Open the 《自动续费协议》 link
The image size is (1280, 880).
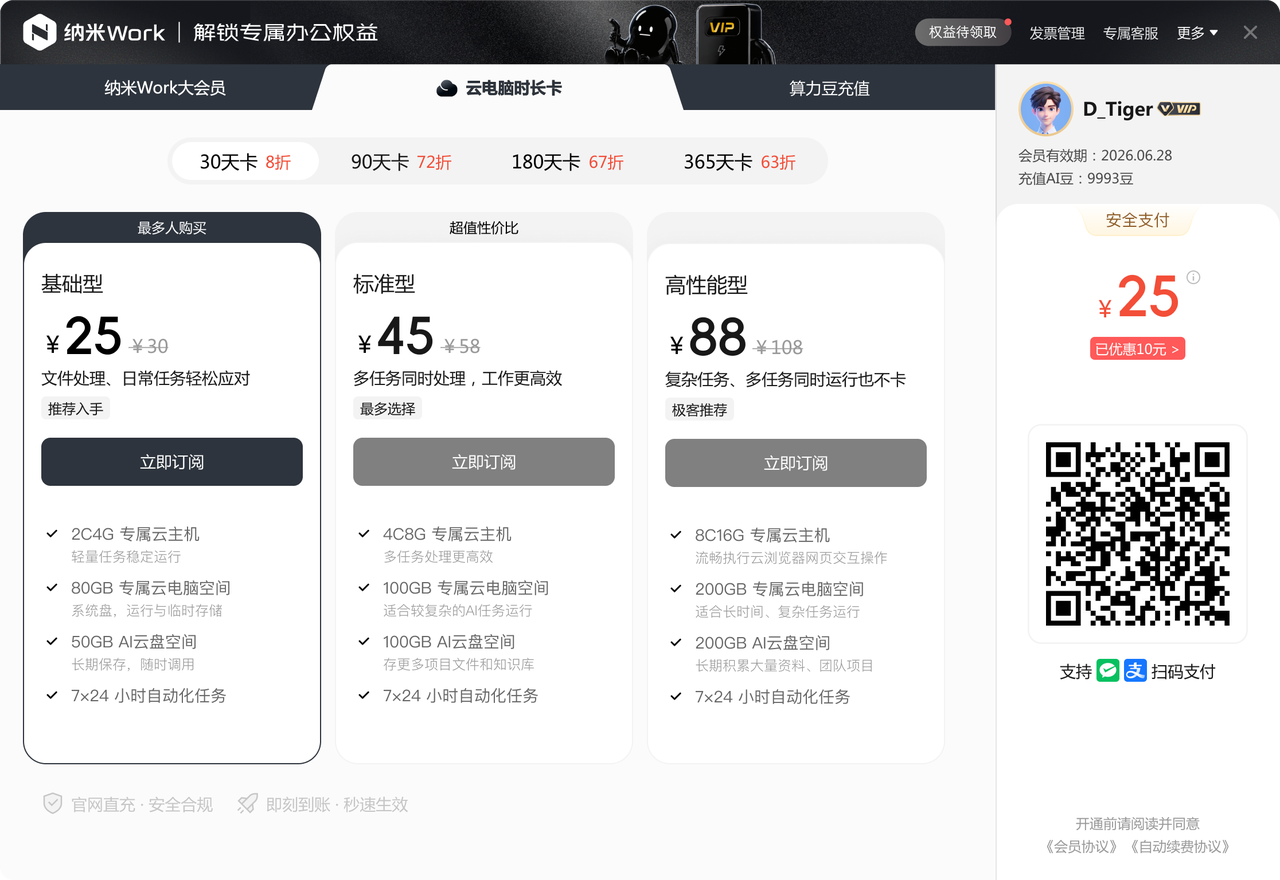1181,846
